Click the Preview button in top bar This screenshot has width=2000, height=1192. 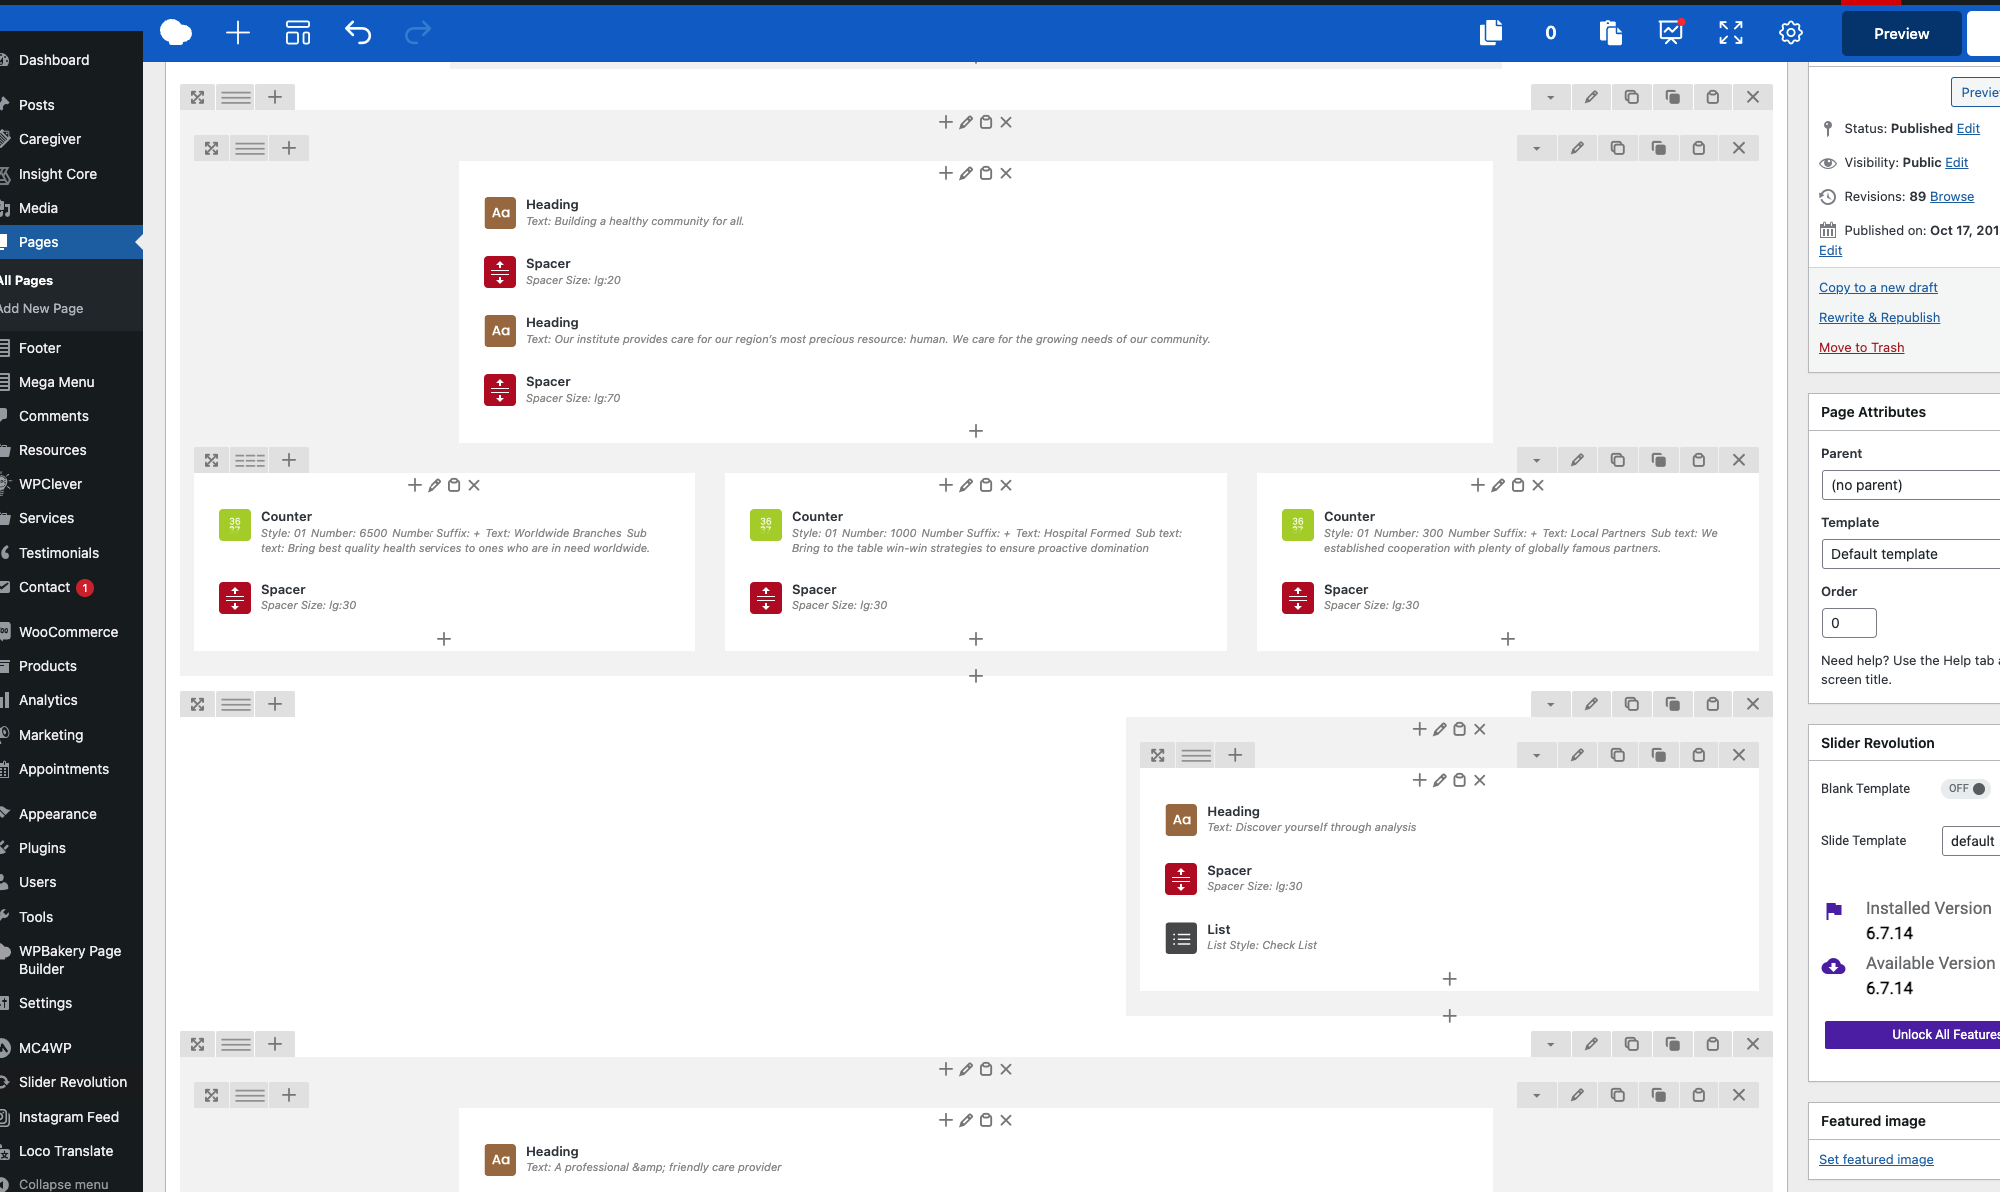(1901, 34)
